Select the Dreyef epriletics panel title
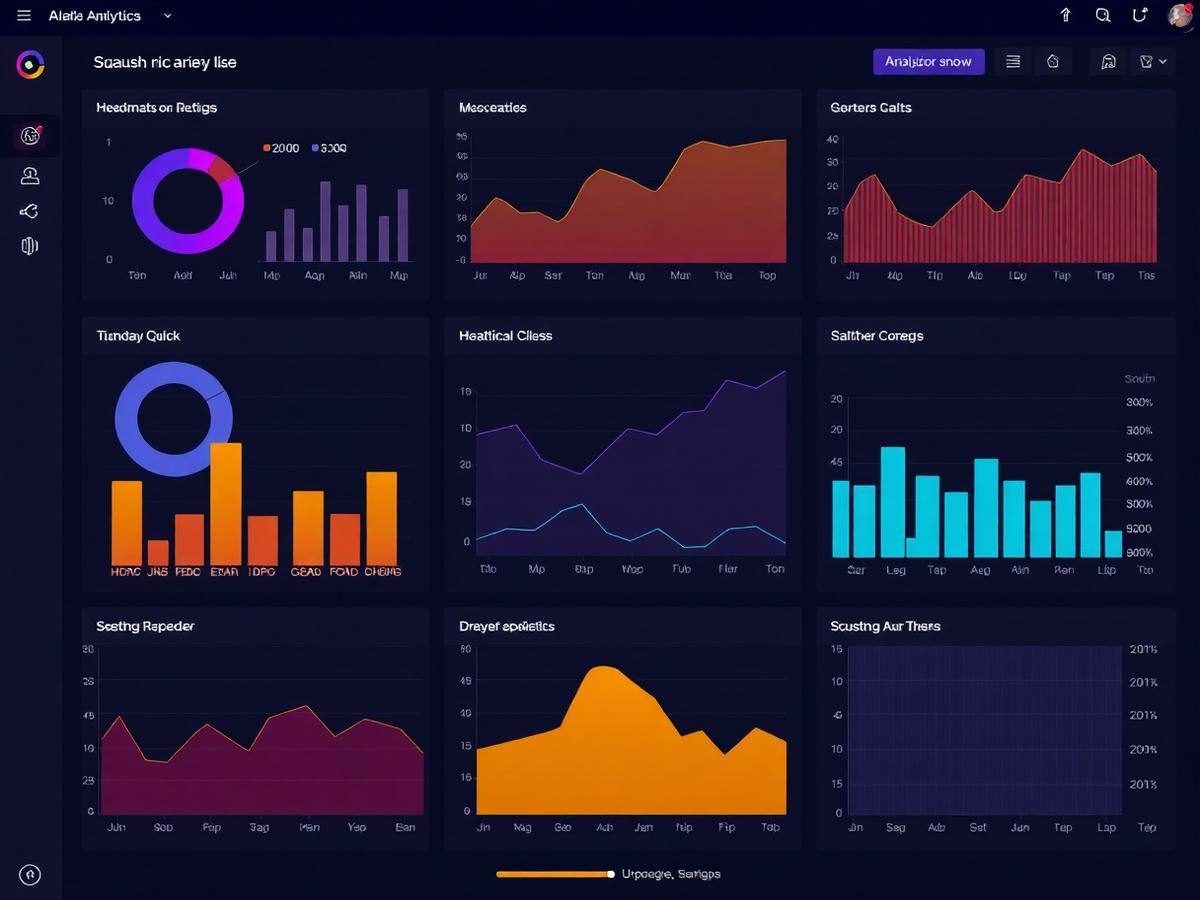1200x900 pixels. (507, 626)
